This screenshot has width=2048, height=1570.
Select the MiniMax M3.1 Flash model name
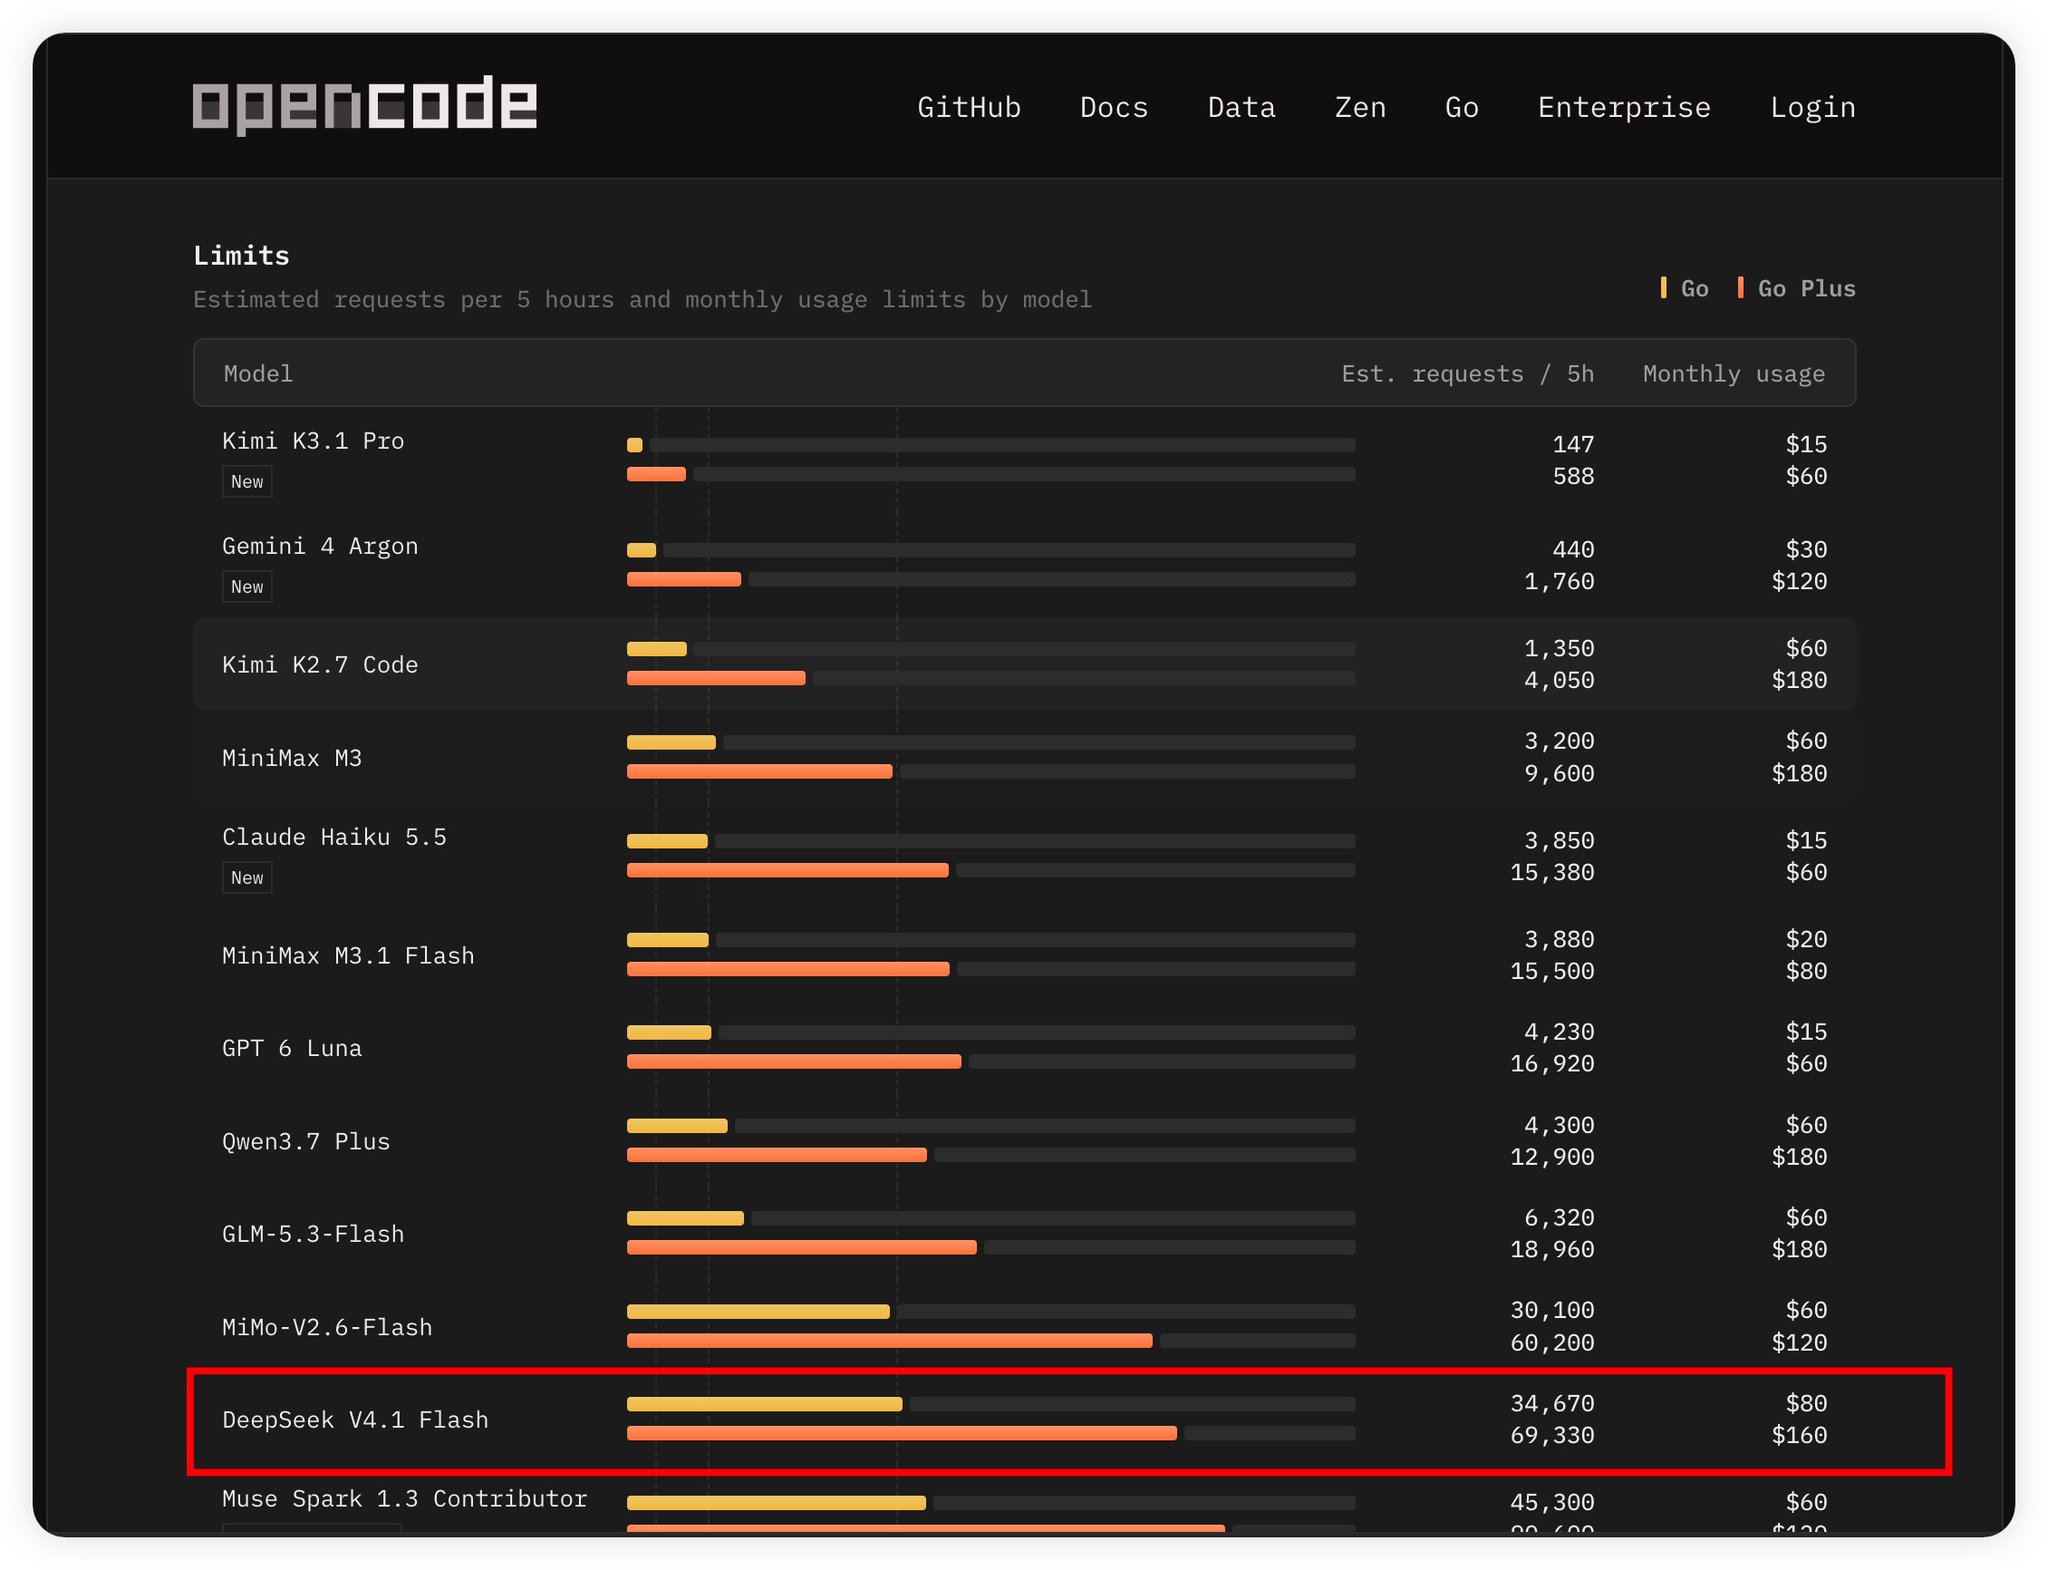(x=348, y=956)
